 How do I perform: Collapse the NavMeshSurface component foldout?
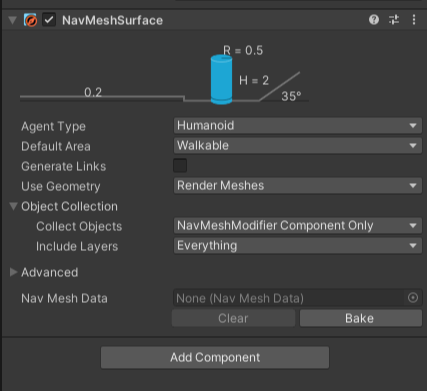[13, 20]
